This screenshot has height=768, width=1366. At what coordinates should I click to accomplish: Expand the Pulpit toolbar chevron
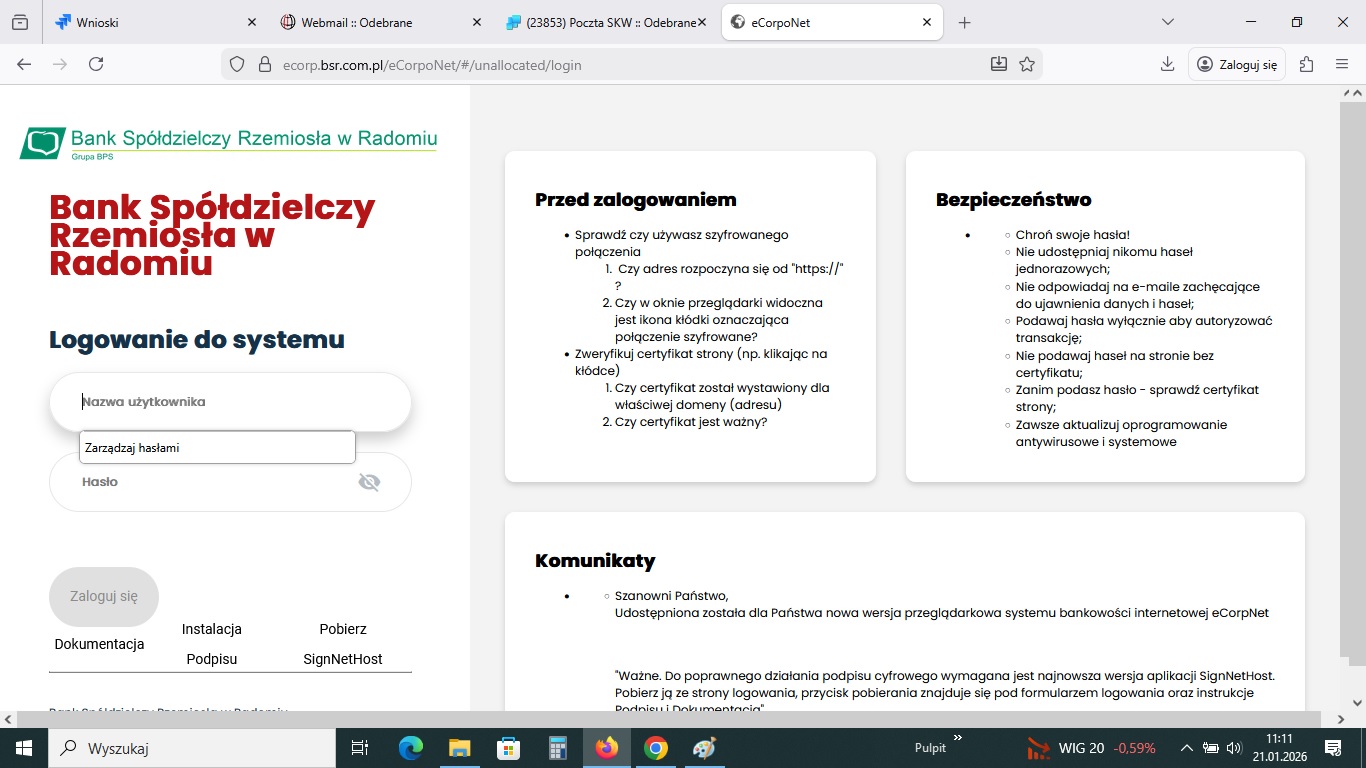[x=957, y=738]
